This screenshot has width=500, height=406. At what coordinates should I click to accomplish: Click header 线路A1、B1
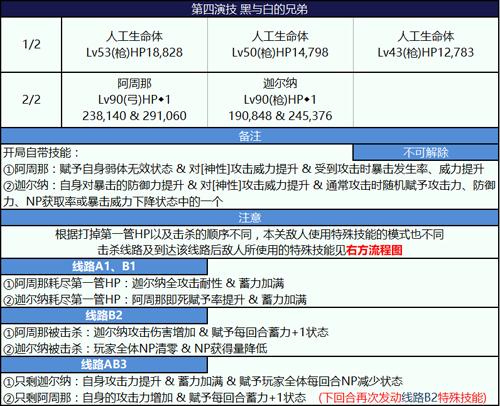[104, 266]
